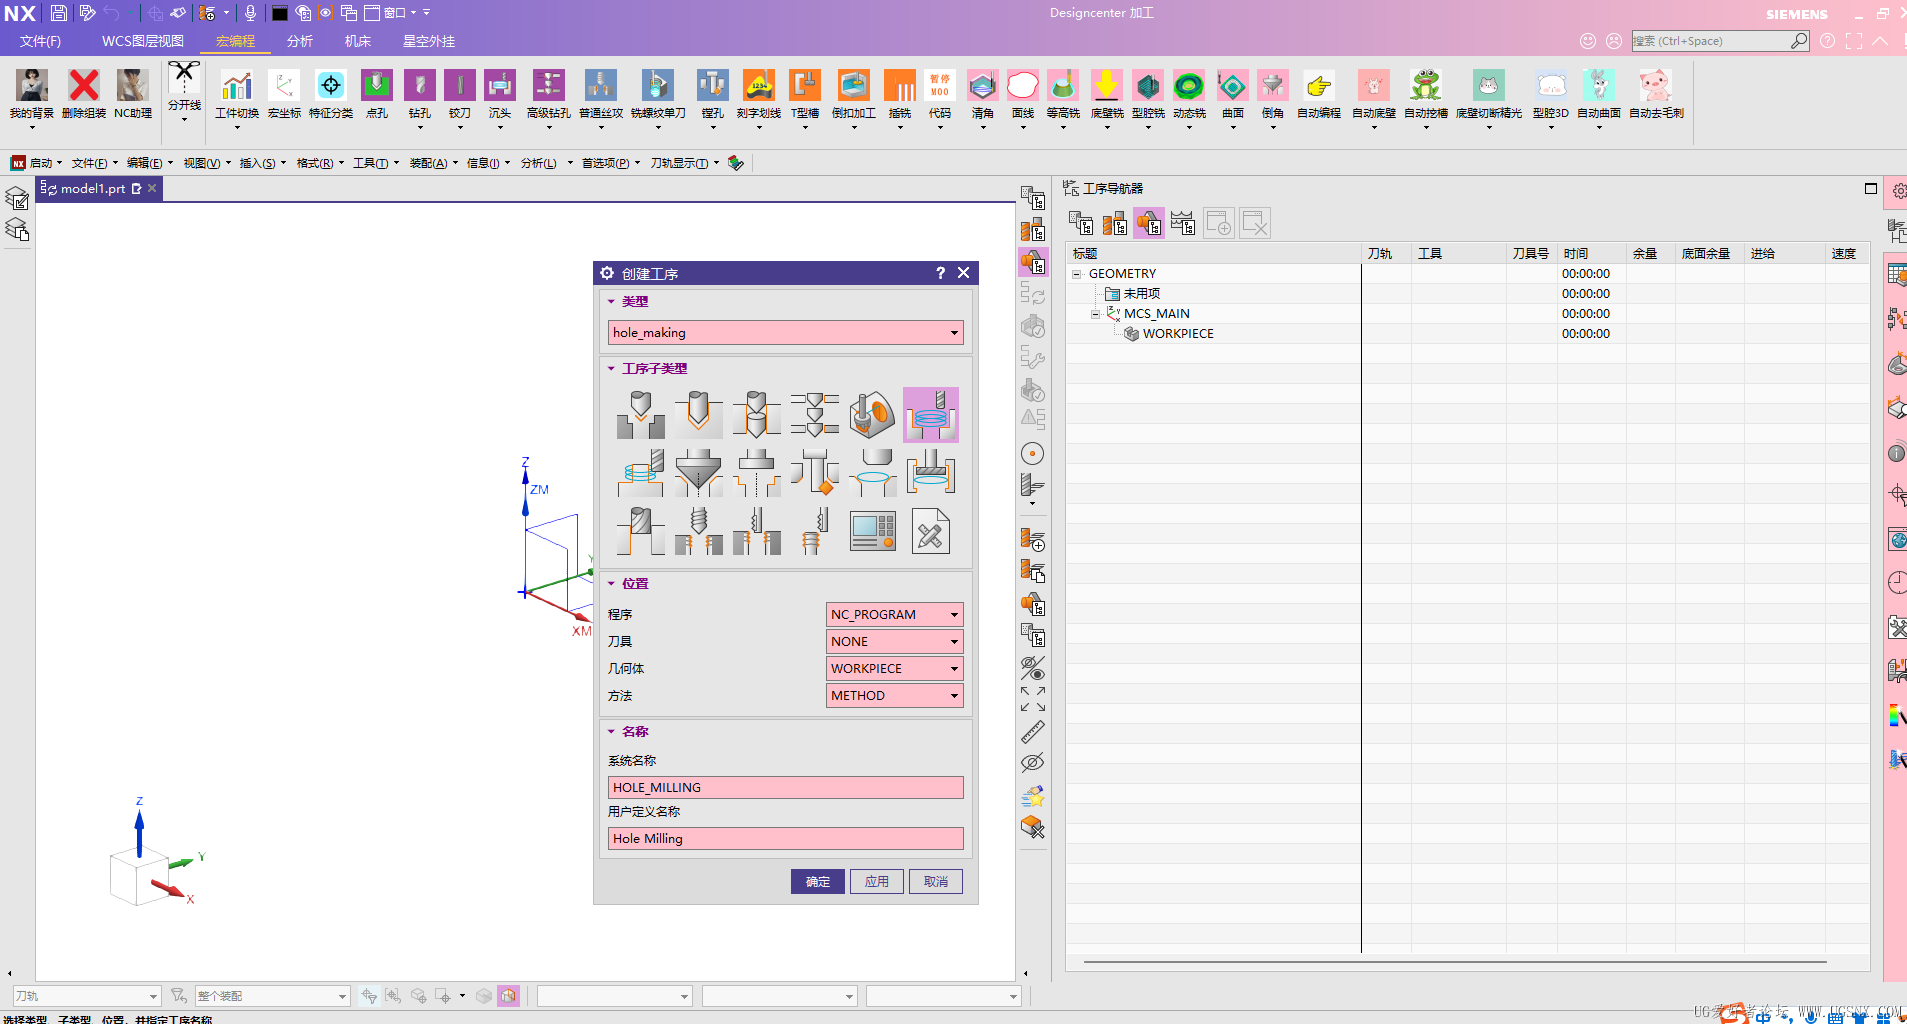Select the T型槽 tool
This screenshot has height=1024, width=1907.
(805, 85)
